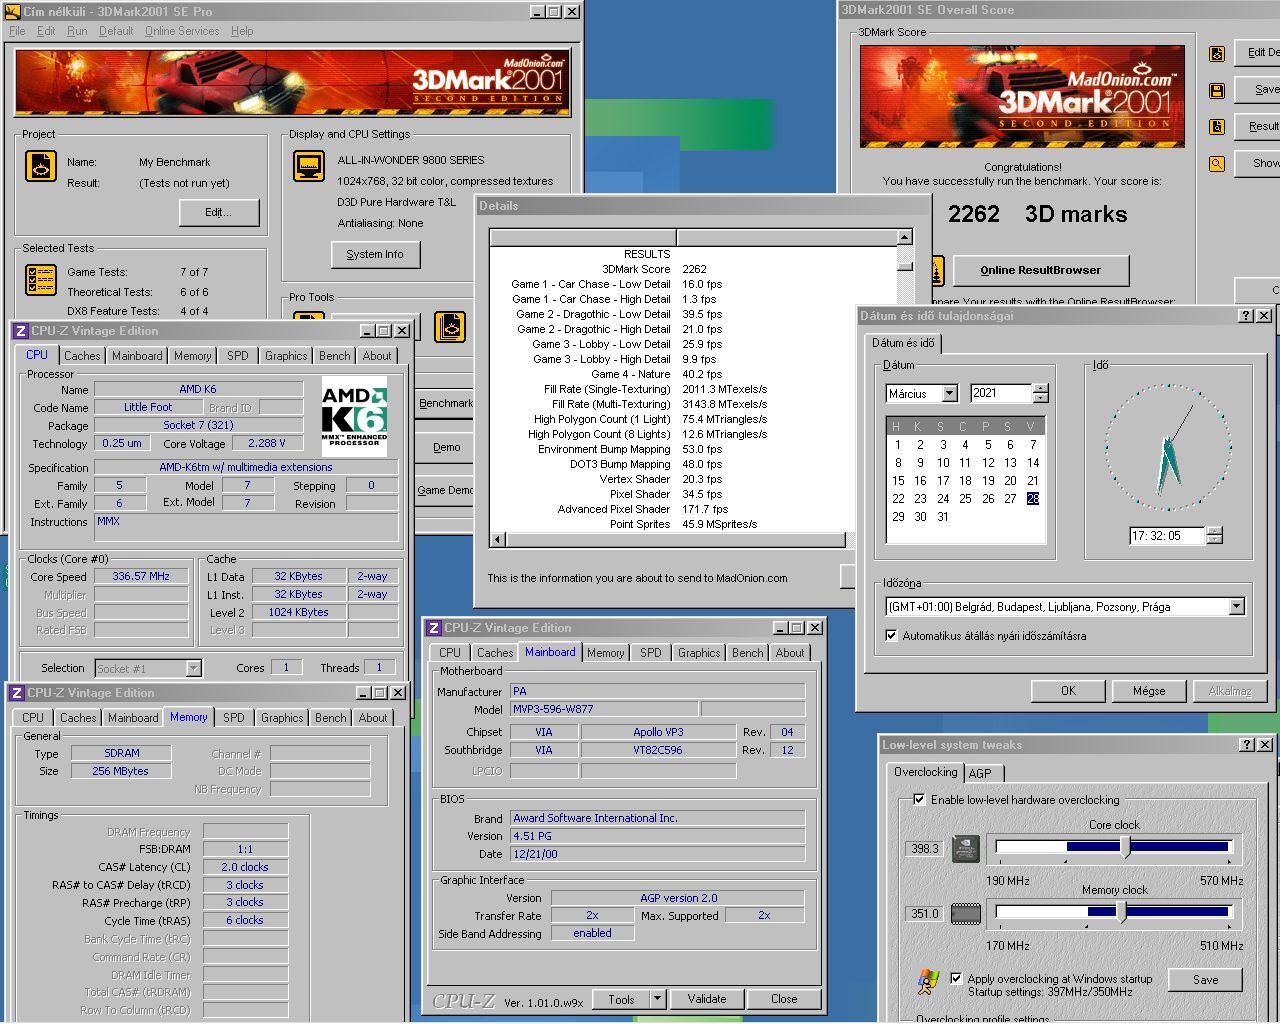Click the Core clock slider handle

pyautogui.click(x=1126, y=847)
